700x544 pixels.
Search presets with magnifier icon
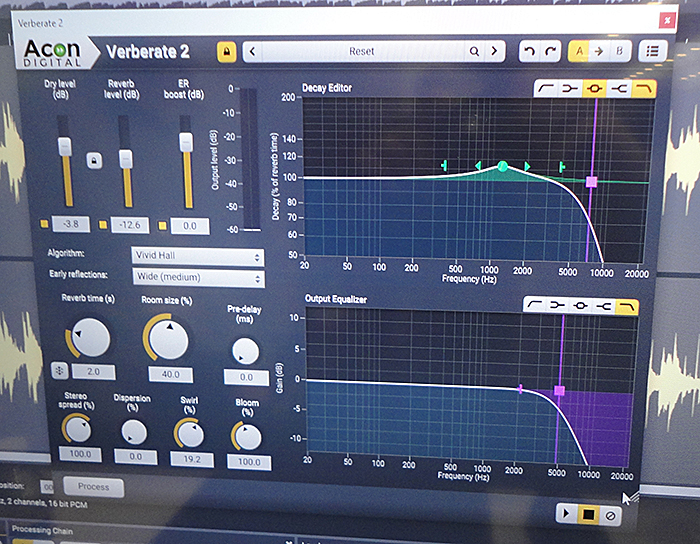[x=474, y=51]
